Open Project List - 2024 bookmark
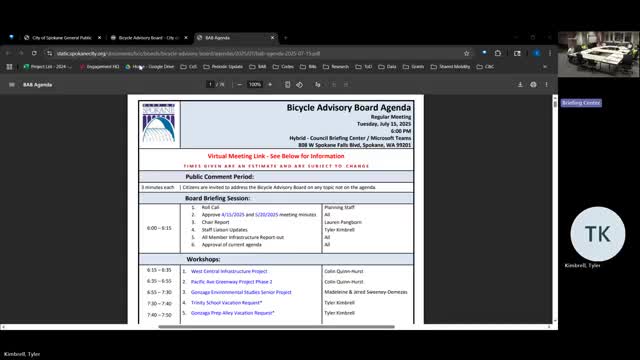This screenshot has height=360, width=640. [x=47, y=67]
